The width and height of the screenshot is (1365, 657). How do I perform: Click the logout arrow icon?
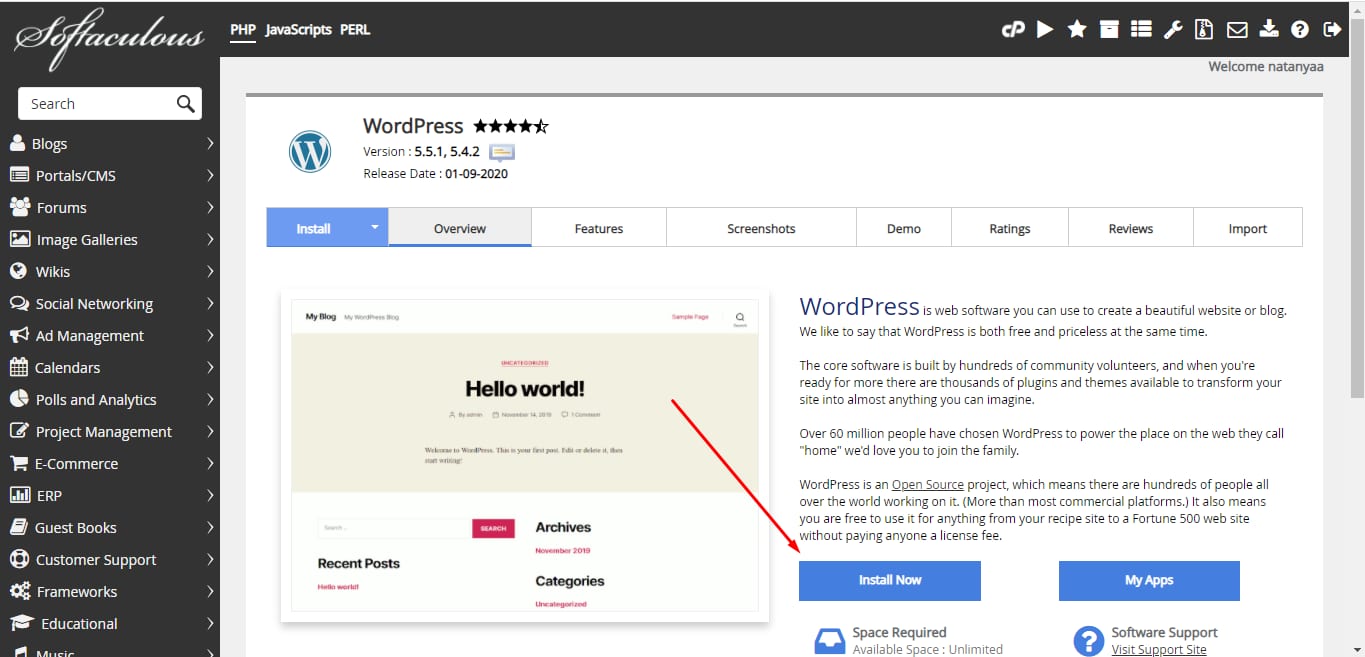coord(1332,30)
